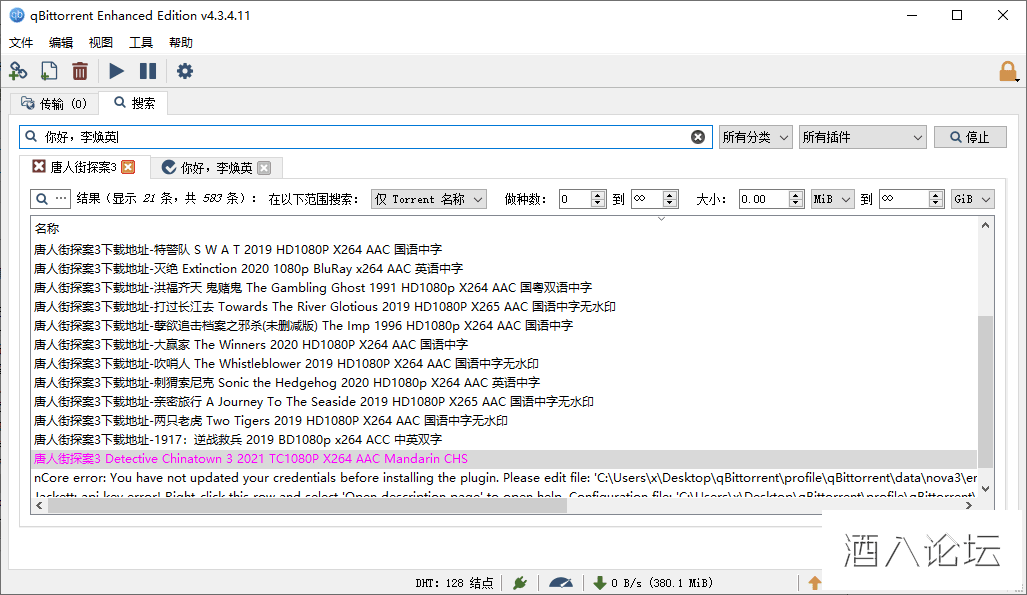The width and height of the screenshot is (1027, 595).
Task: Click the add torrent link icon
Action: coord(18,71)
